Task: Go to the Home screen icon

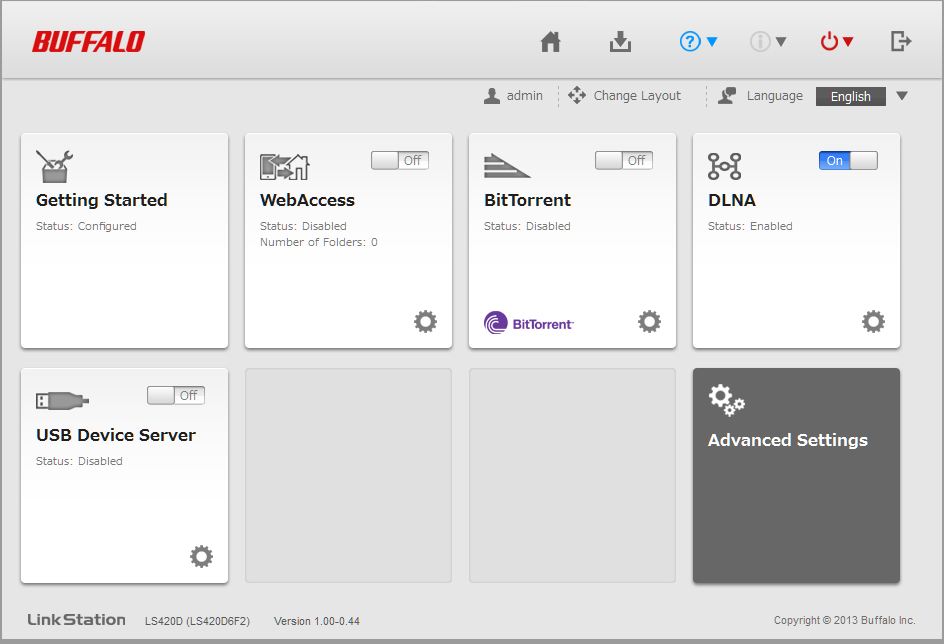Action: [550, 42]
